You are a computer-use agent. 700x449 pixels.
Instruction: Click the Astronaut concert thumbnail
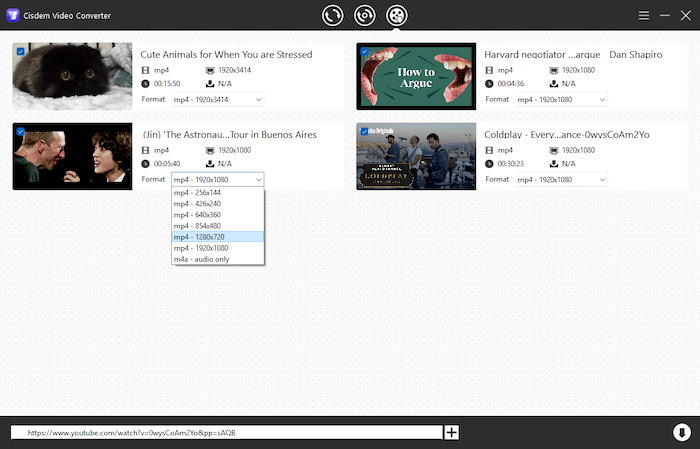72,156
